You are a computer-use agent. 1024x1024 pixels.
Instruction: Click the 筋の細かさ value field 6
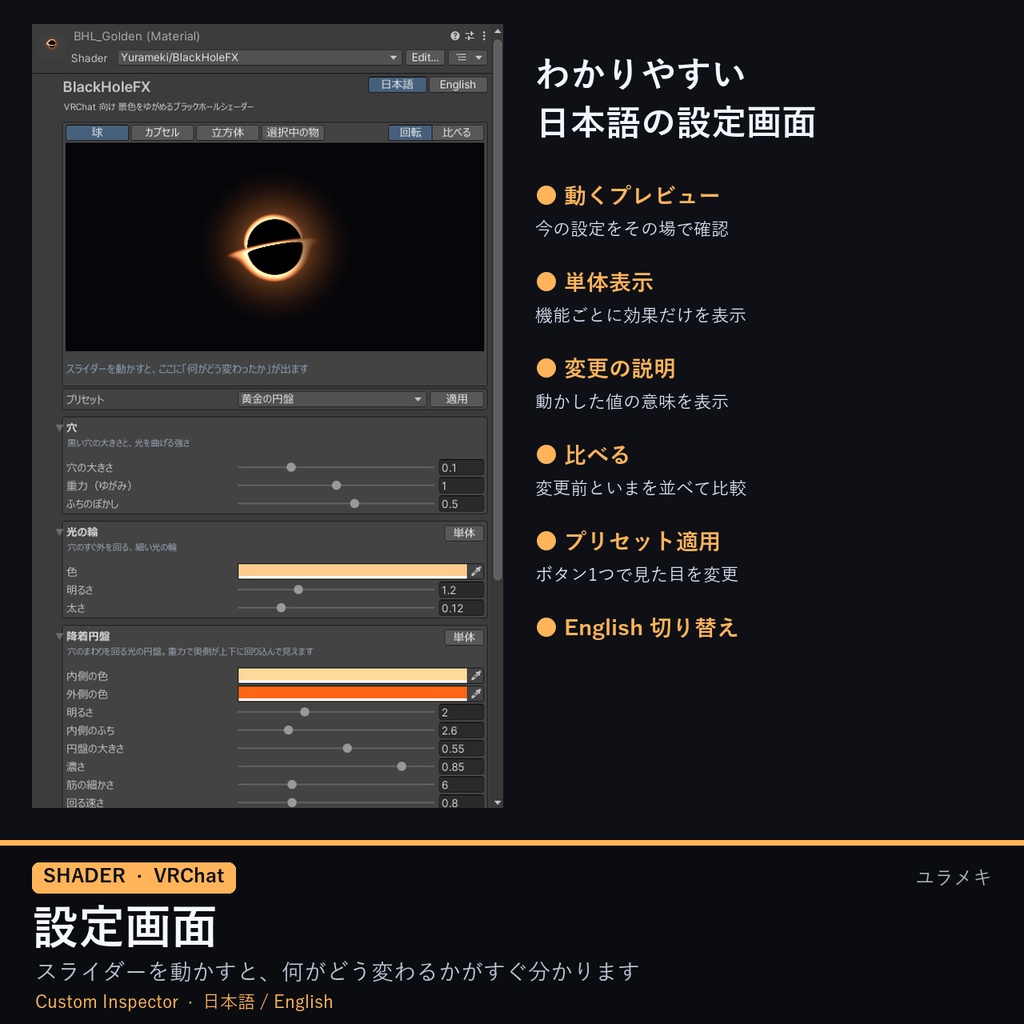461,785
